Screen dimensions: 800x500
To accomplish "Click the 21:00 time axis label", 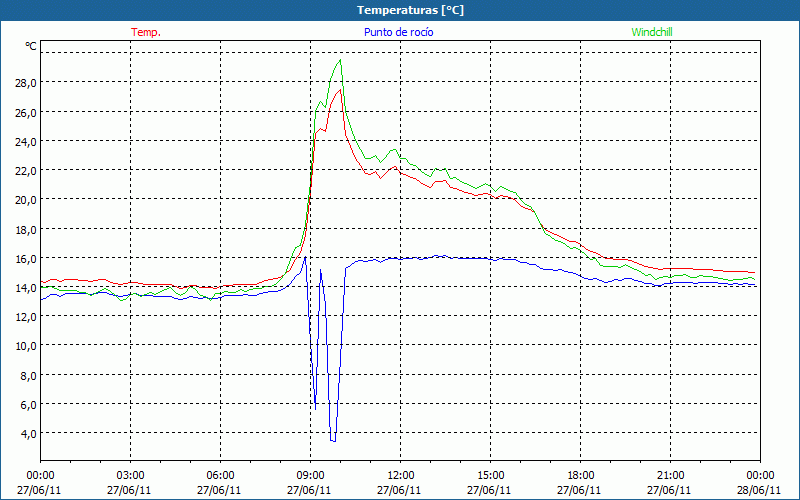I will coord(670,476).
